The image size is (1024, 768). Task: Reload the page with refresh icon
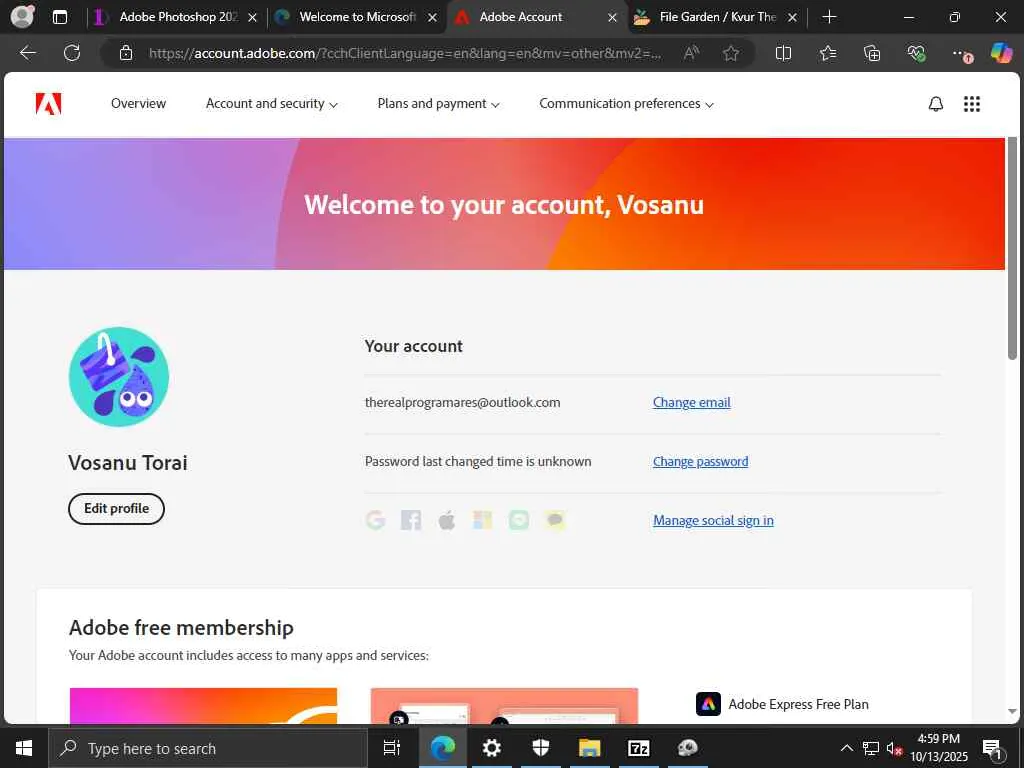[x=72, y=53]
